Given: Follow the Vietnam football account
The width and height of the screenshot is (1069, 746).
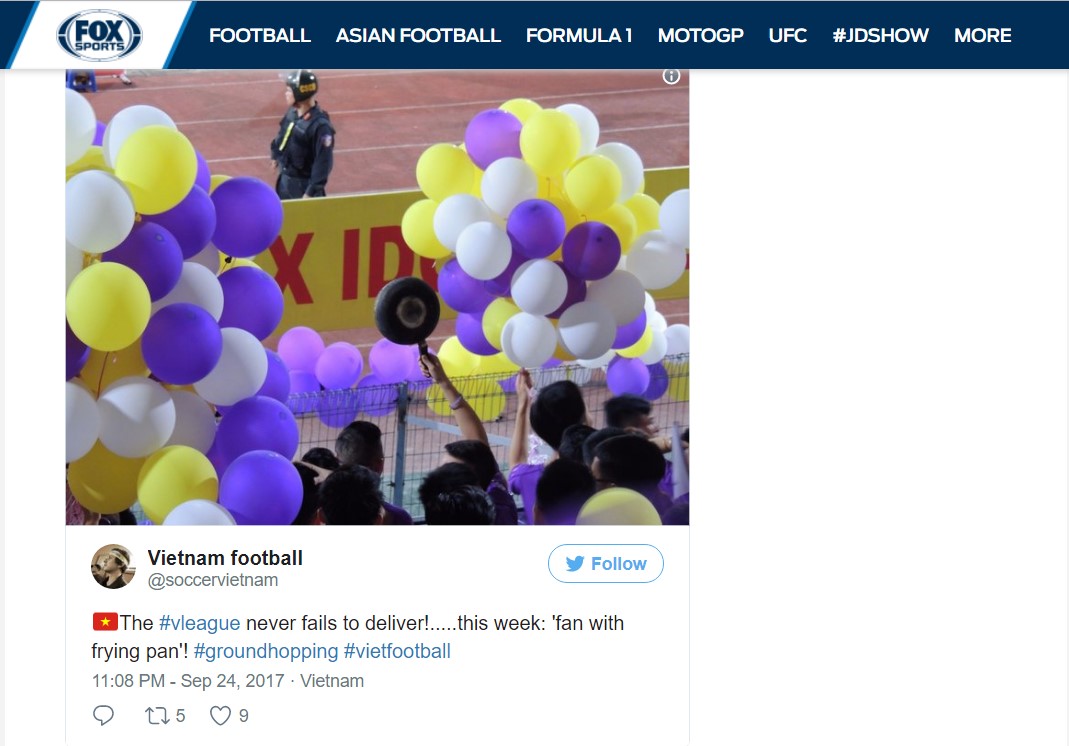Looking at the screenshot, I should [x=605, y=563].
